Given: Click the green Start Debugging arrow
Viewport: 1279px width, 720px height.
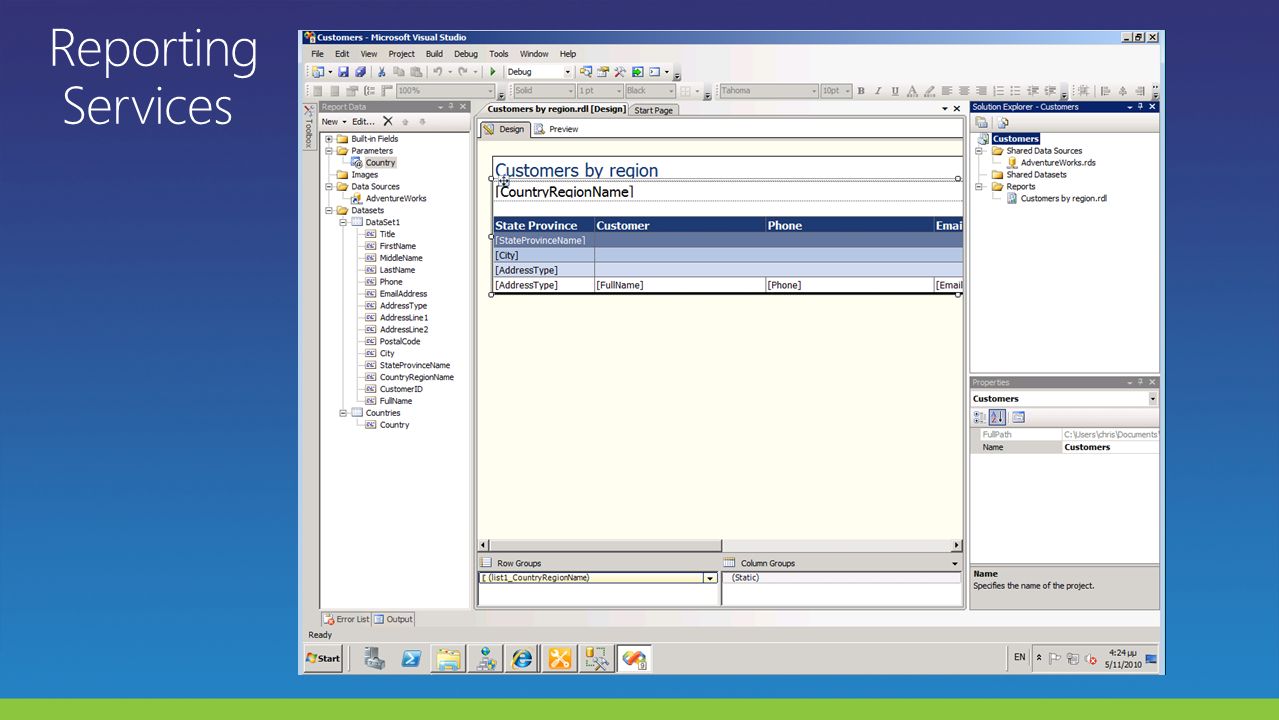Looking at the screenshot, I should pyautogui.click(x=493, y=72).
